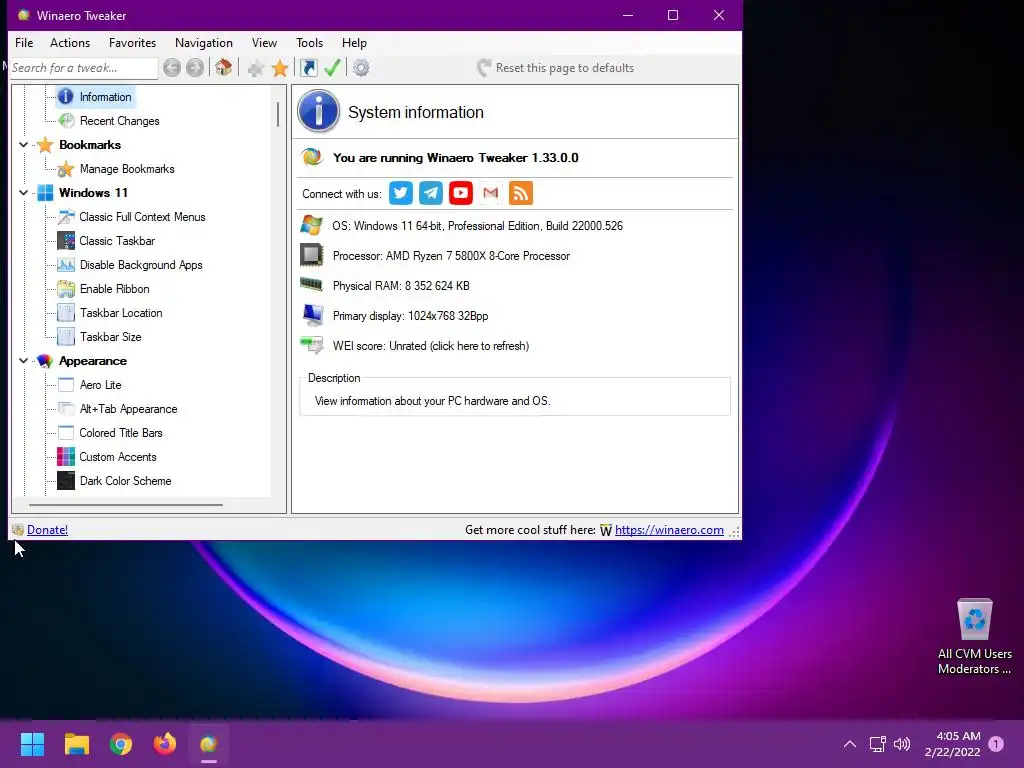1024x768 pixels.
Task: Open settings via the gear toolbar icon
Action: coord(361,68)
